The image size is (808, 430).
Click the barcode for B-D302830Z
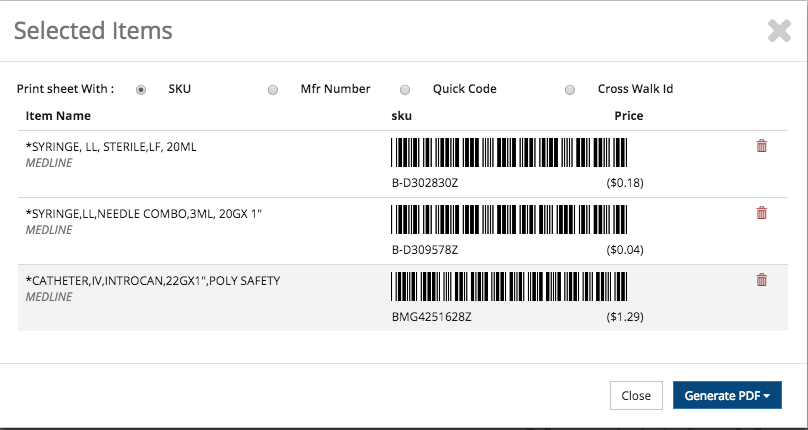509,153
